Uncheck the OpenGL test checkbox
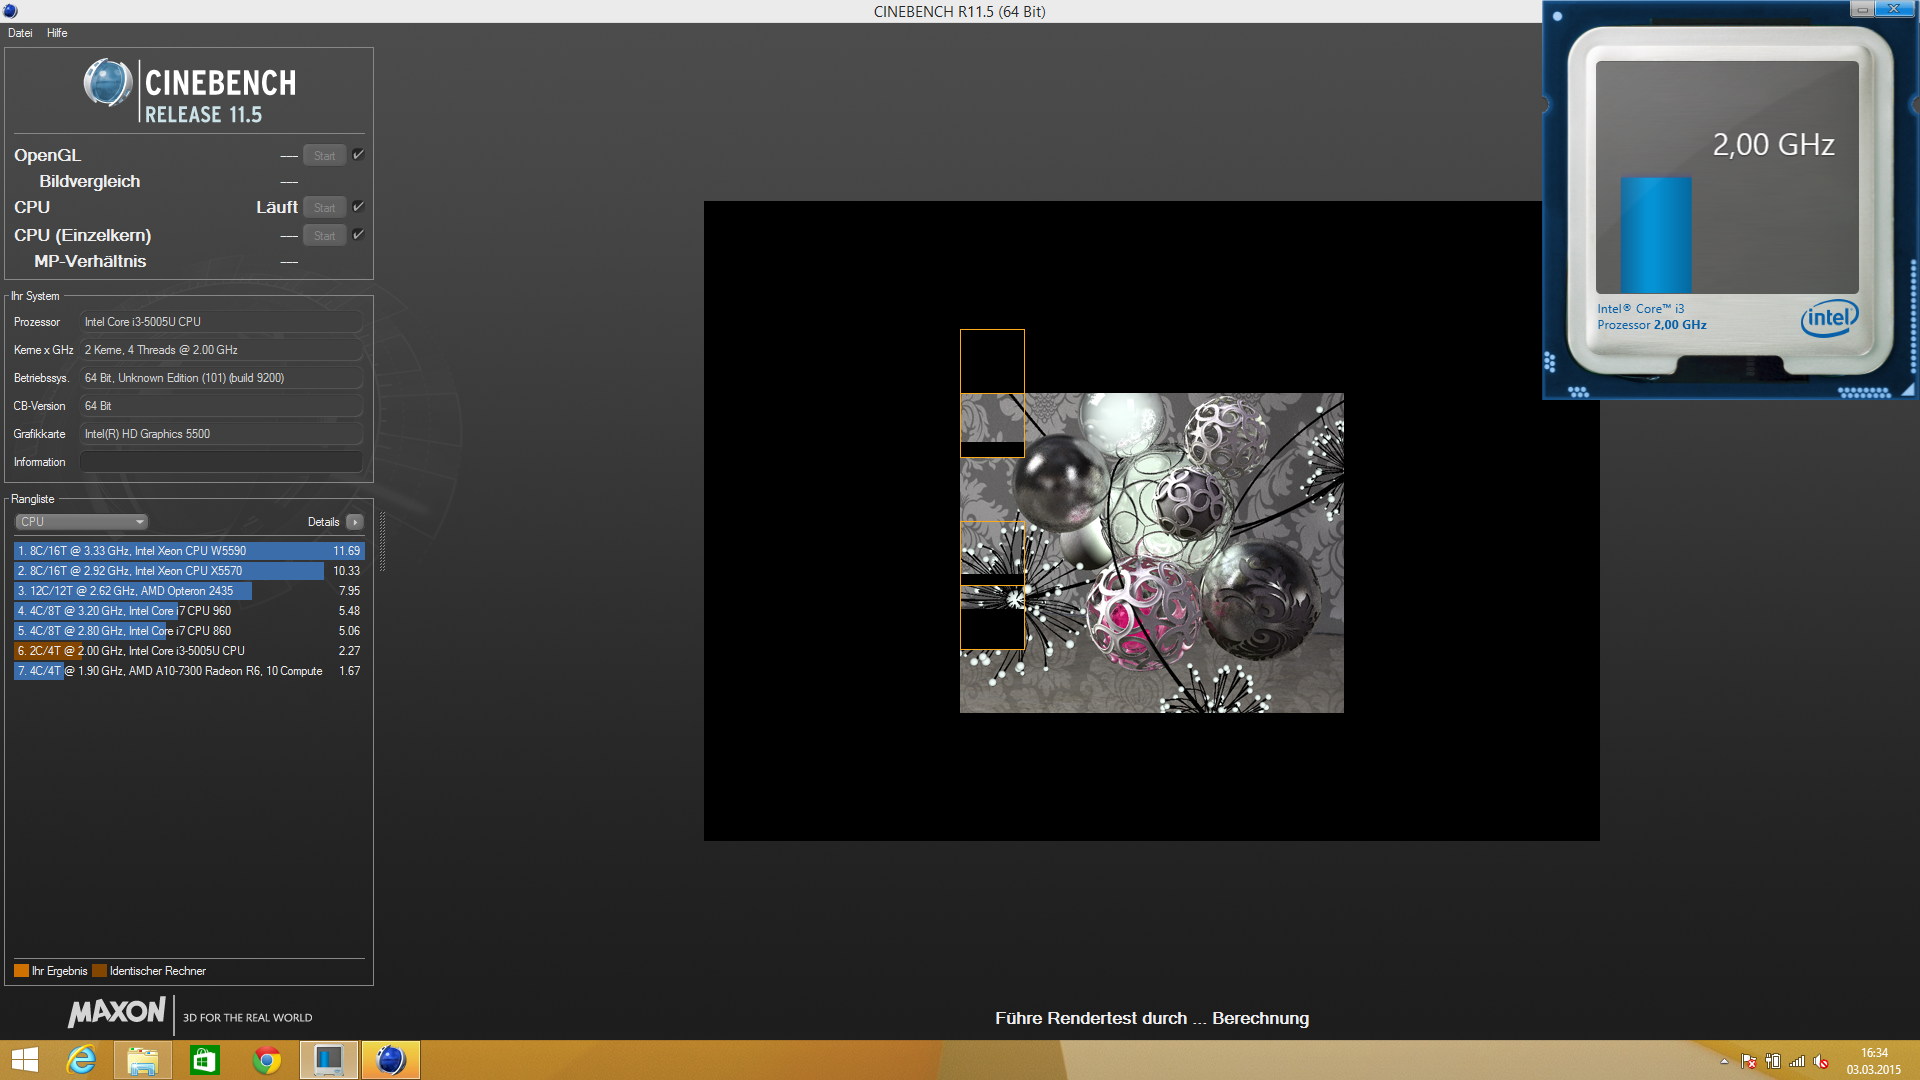Image resolution: width=1920 pixels, height=1080 pixels. [x=358, y=155]
